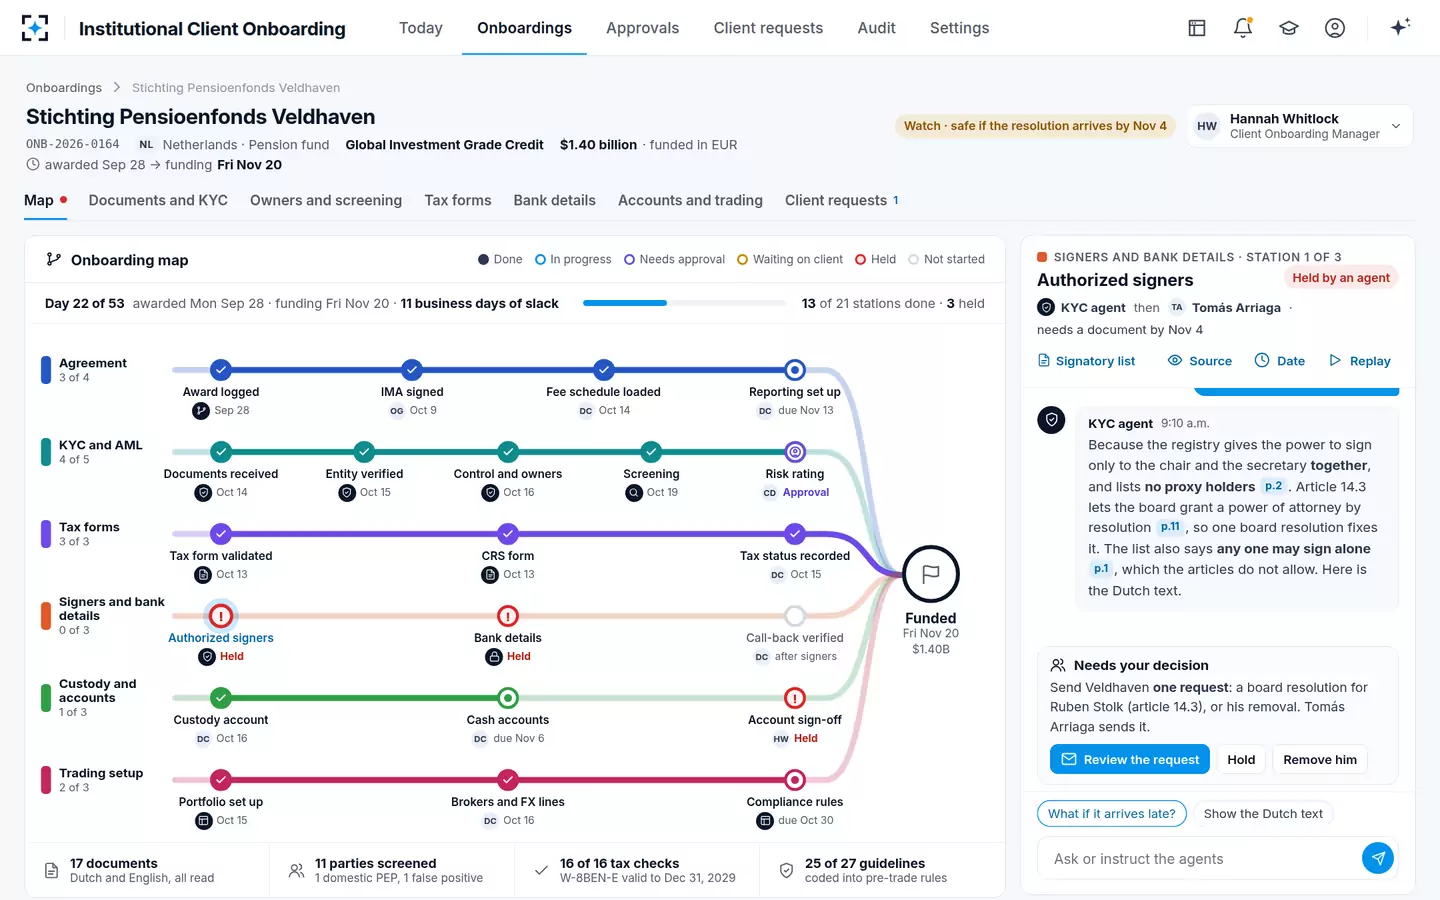The width and height of the screenshot is (1440, 900).
Task: Click Review the request button
Action: [x=1130, y=759]
